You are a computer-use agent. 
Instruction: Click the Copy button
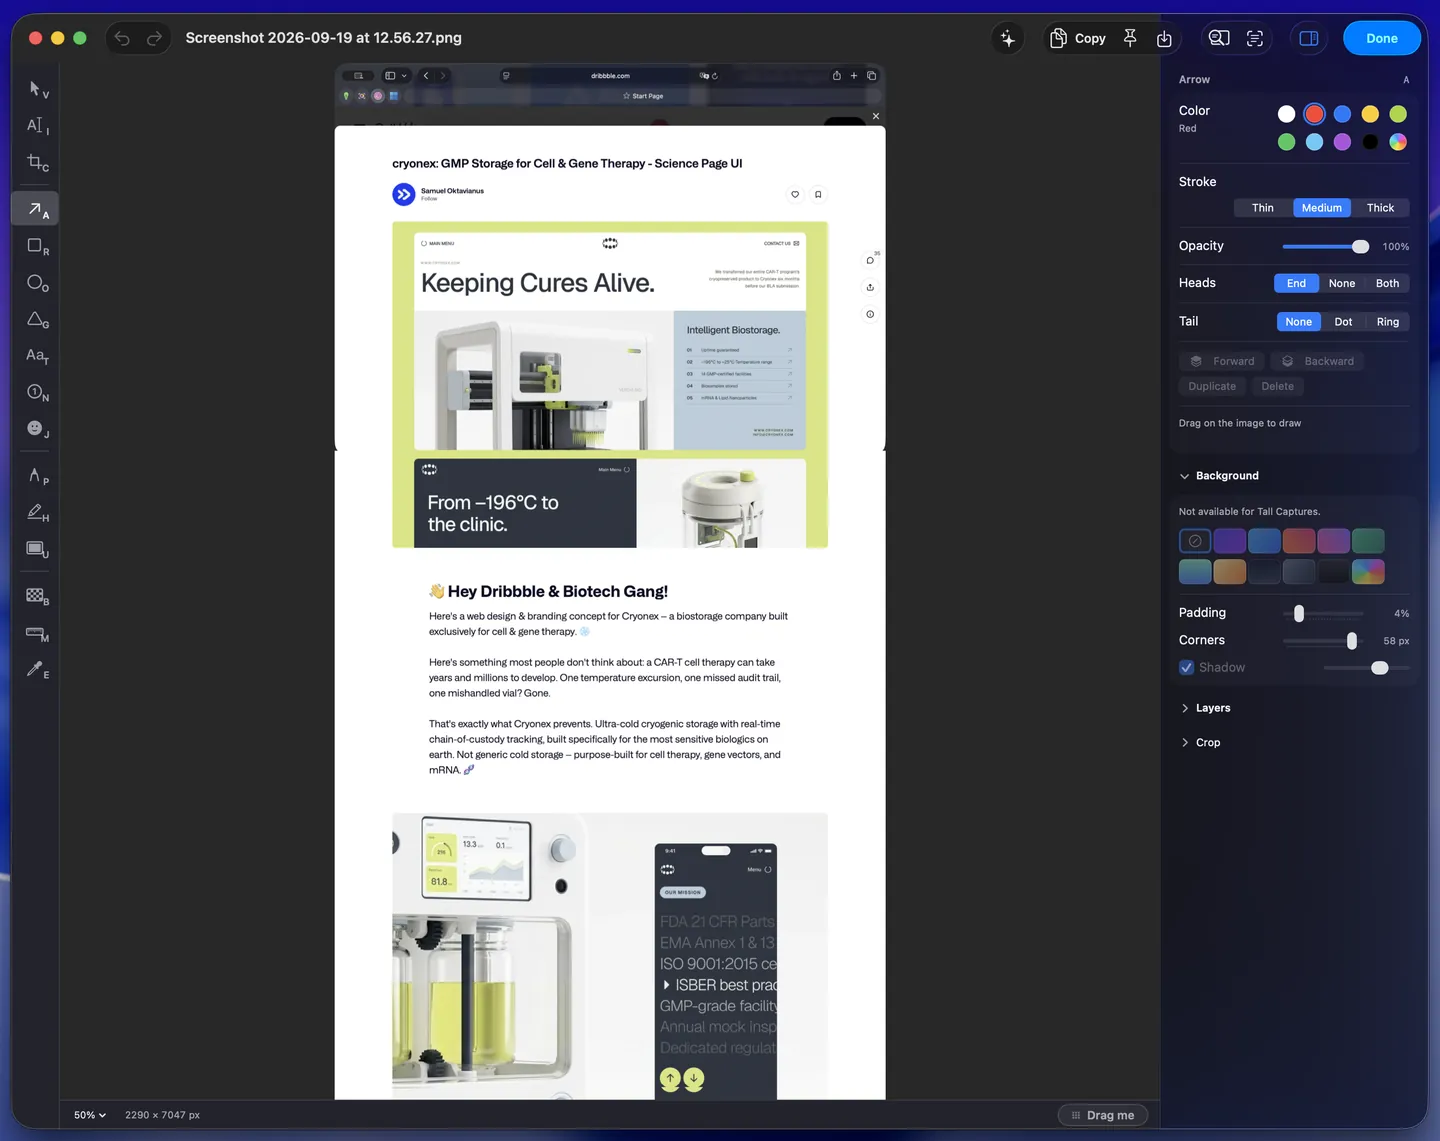tap(1078, 38)
